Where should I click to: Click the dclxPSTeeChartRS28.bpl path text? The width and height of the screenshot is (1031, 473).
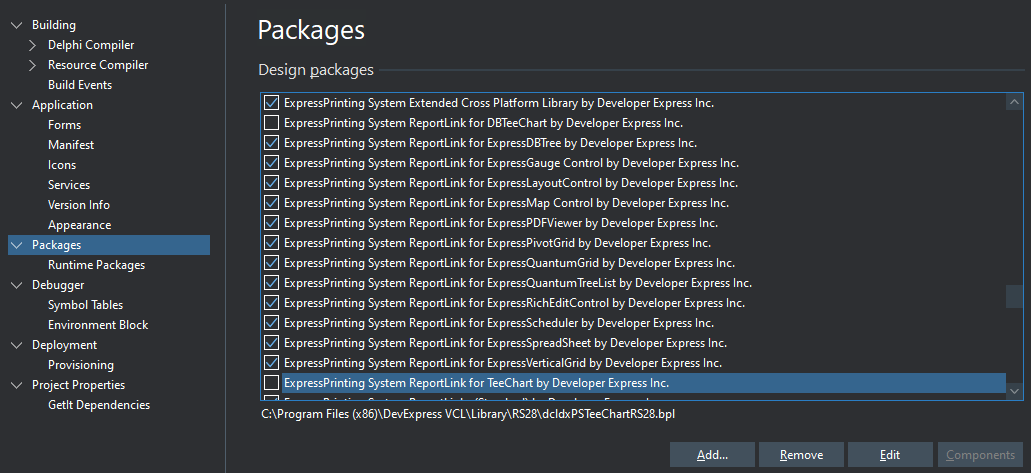point(468,414)
